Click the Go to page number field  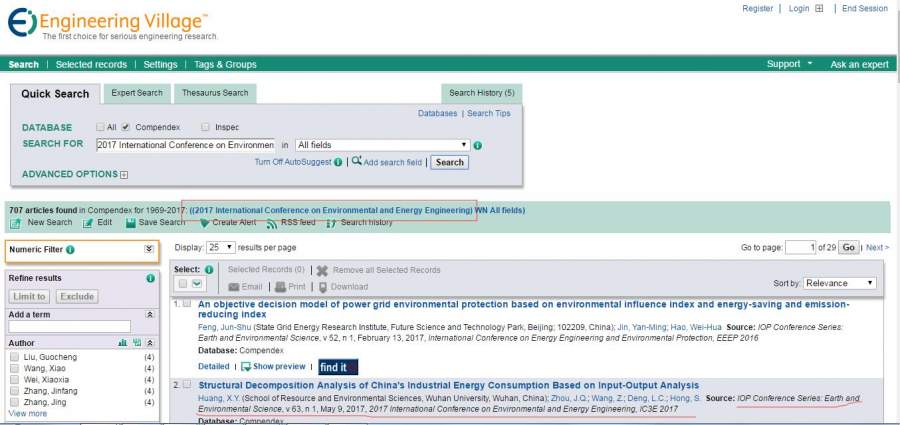tap(800, 248)
